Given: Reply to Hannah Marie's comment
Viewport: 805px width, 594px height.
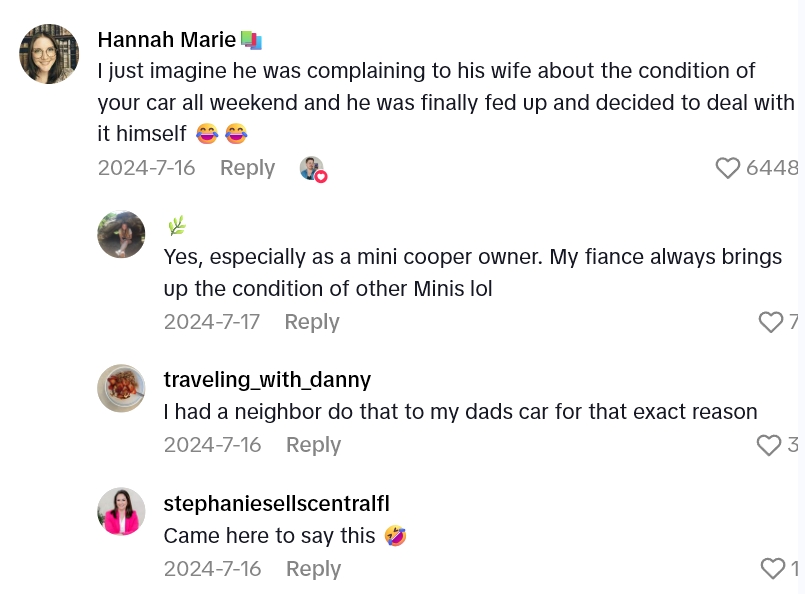Looking at the screenshot, I should 247,168.
